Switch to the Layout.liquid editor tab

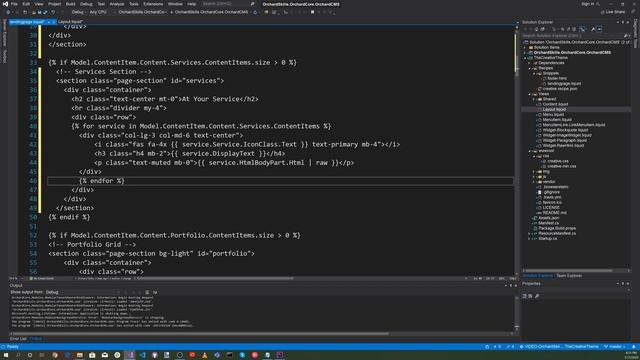70,22
